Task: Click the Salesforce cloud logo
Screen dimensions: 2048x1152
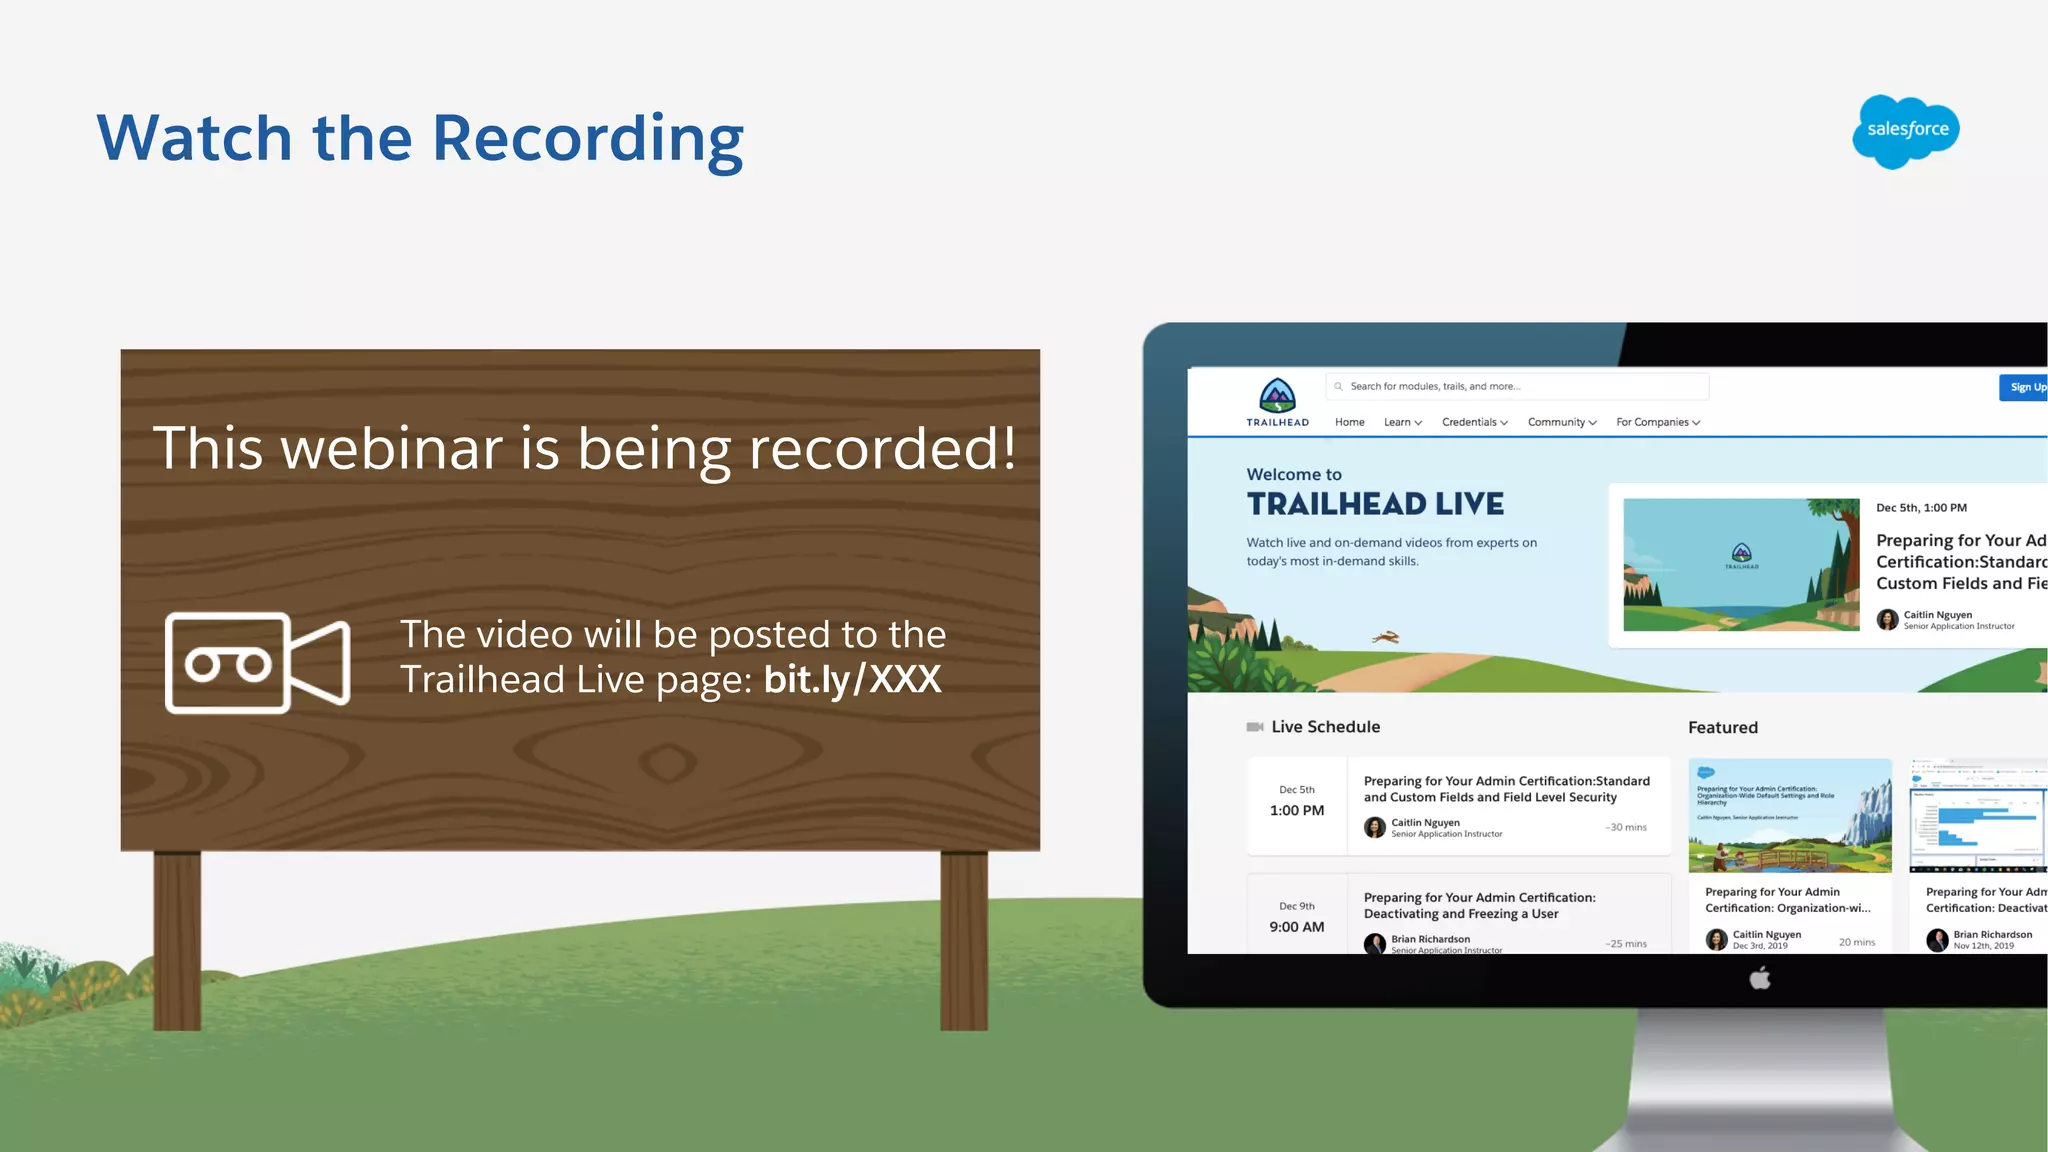Action: pos(1906,131)
